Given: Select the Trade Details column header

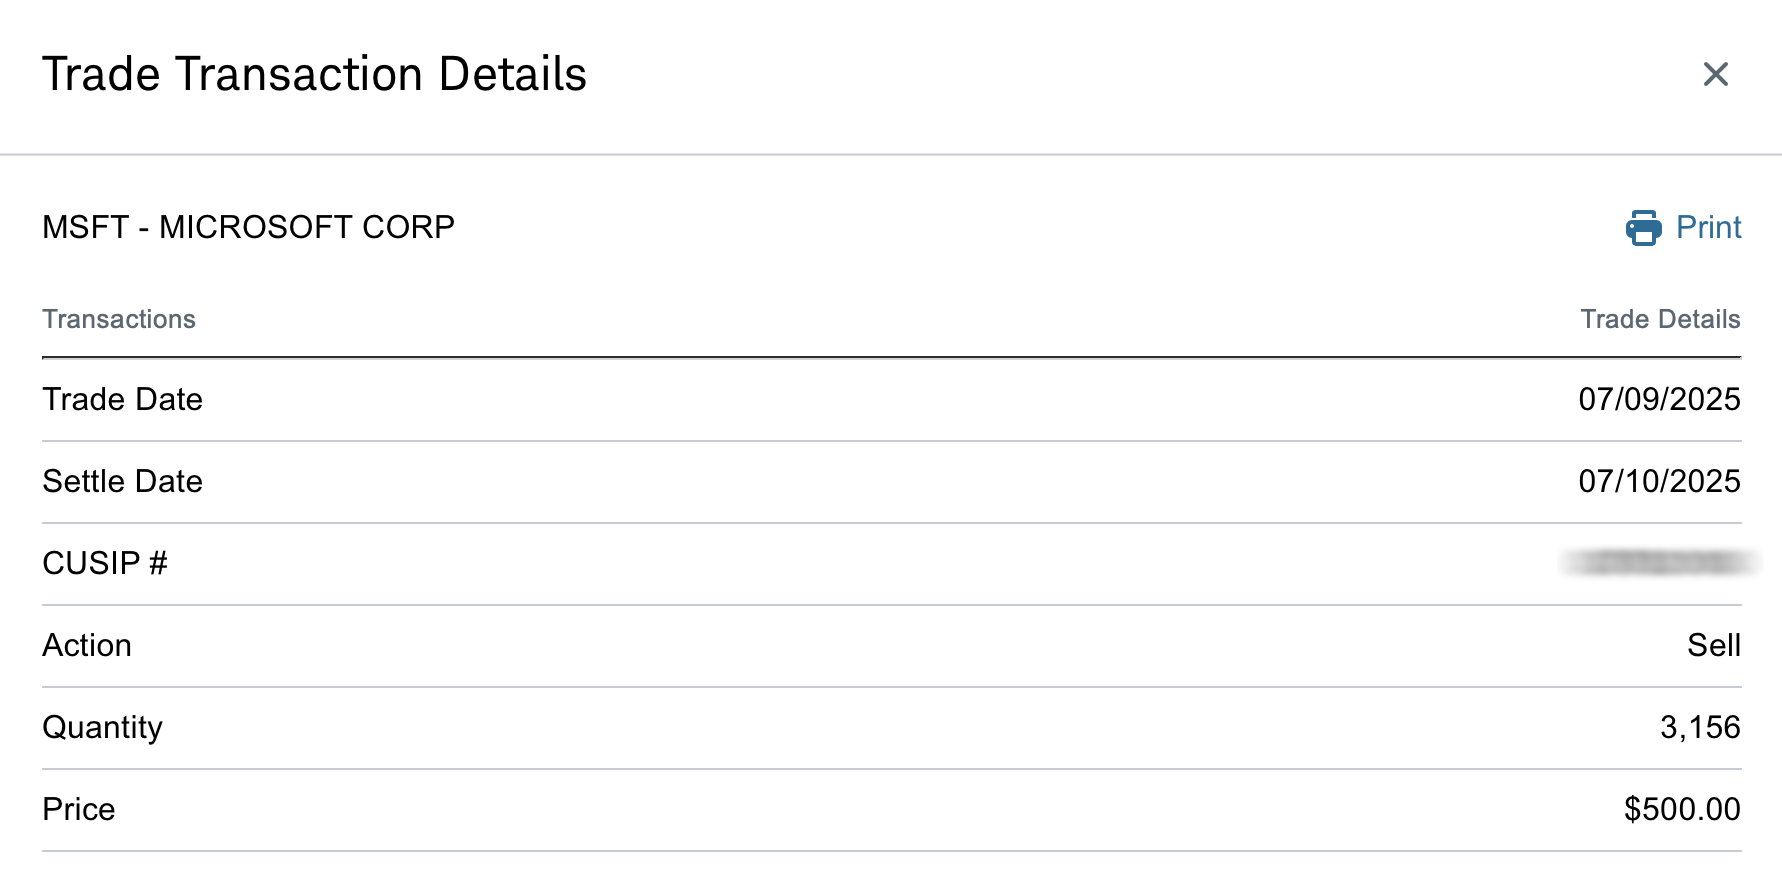Looking at the screenshot, I should tap(1660, 319).
